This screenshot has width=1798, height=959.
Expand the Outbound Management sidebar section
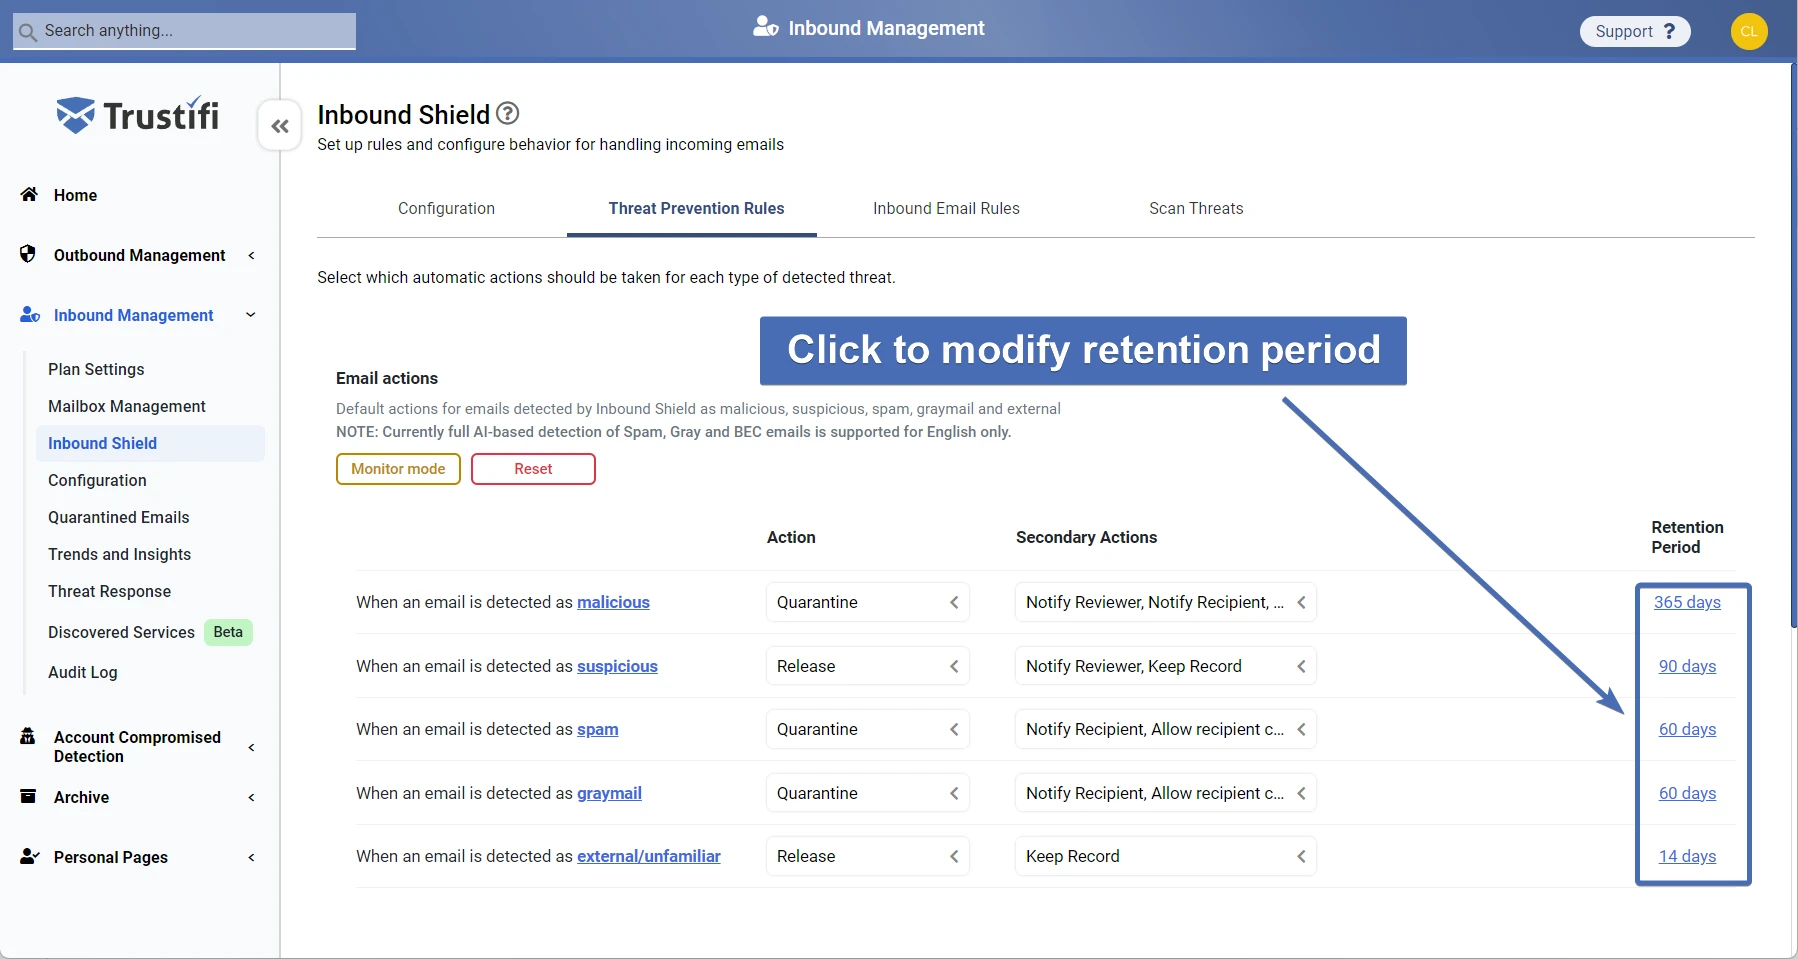pyautogui.click(x=251, y=255)
